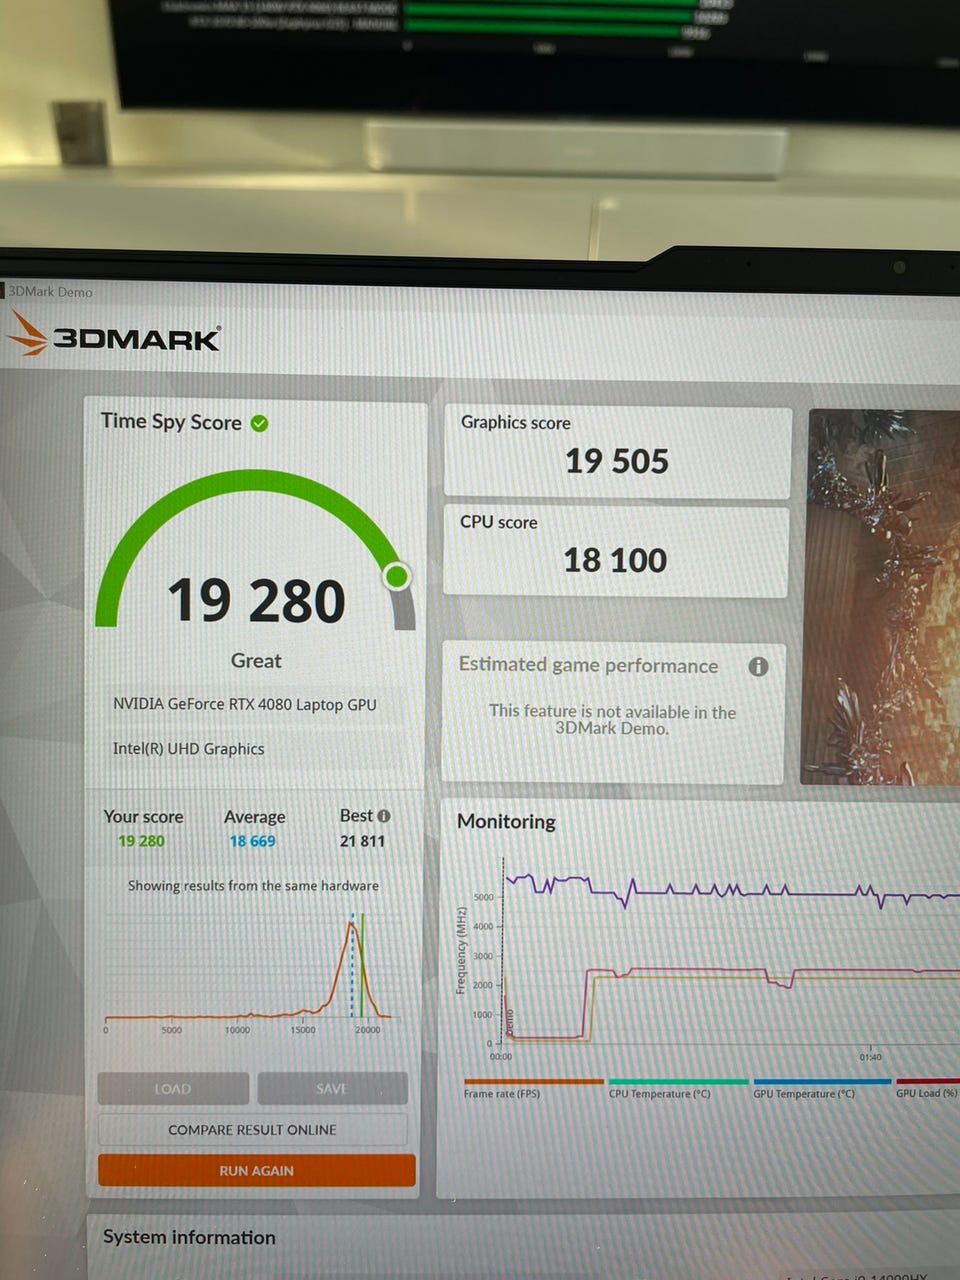
Task: Click COMPARE RESULT ONLINE
Action: click(252, 1130)
